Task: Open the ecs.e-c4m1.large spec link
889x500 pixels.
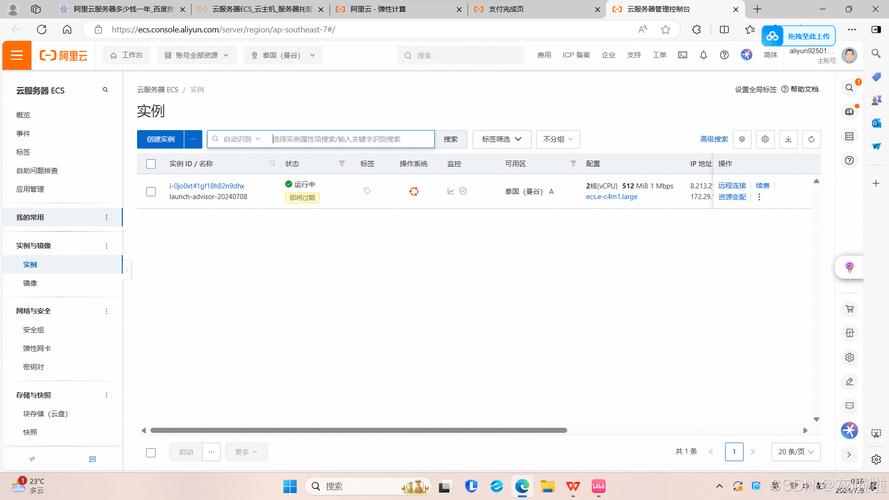Action: pos(612,197)
